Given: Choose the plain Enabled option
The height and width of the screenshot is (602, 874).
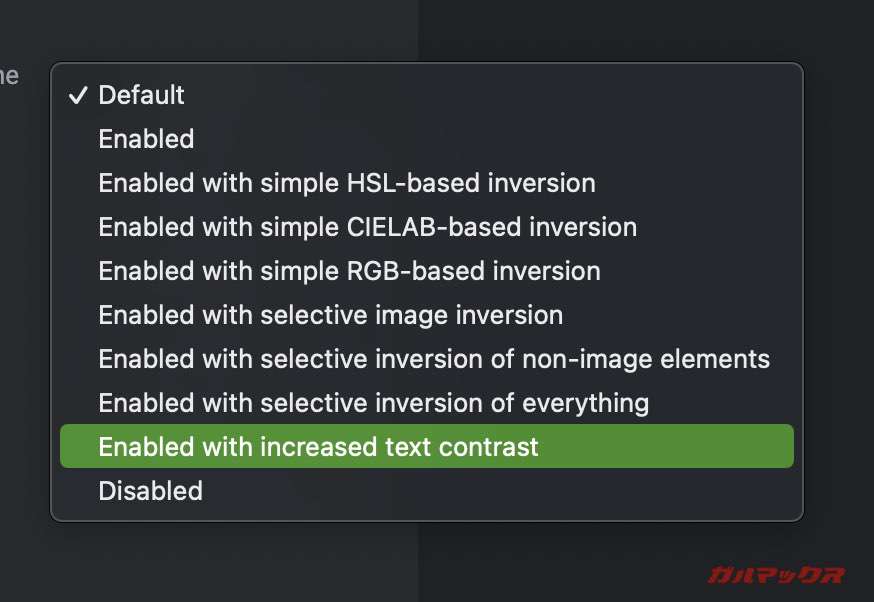Looking at the screenshot, I should pyautogui.click(x=146, y=139).
